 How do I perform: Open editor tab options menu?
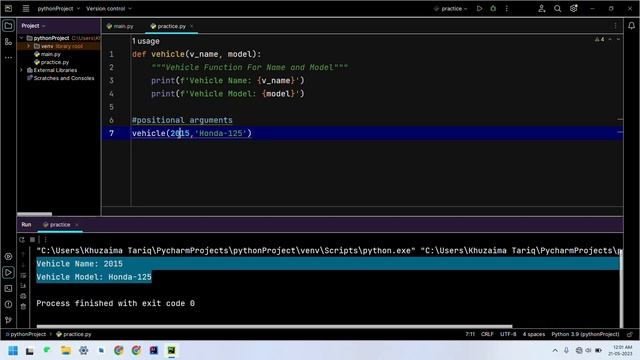pos(615,26)
